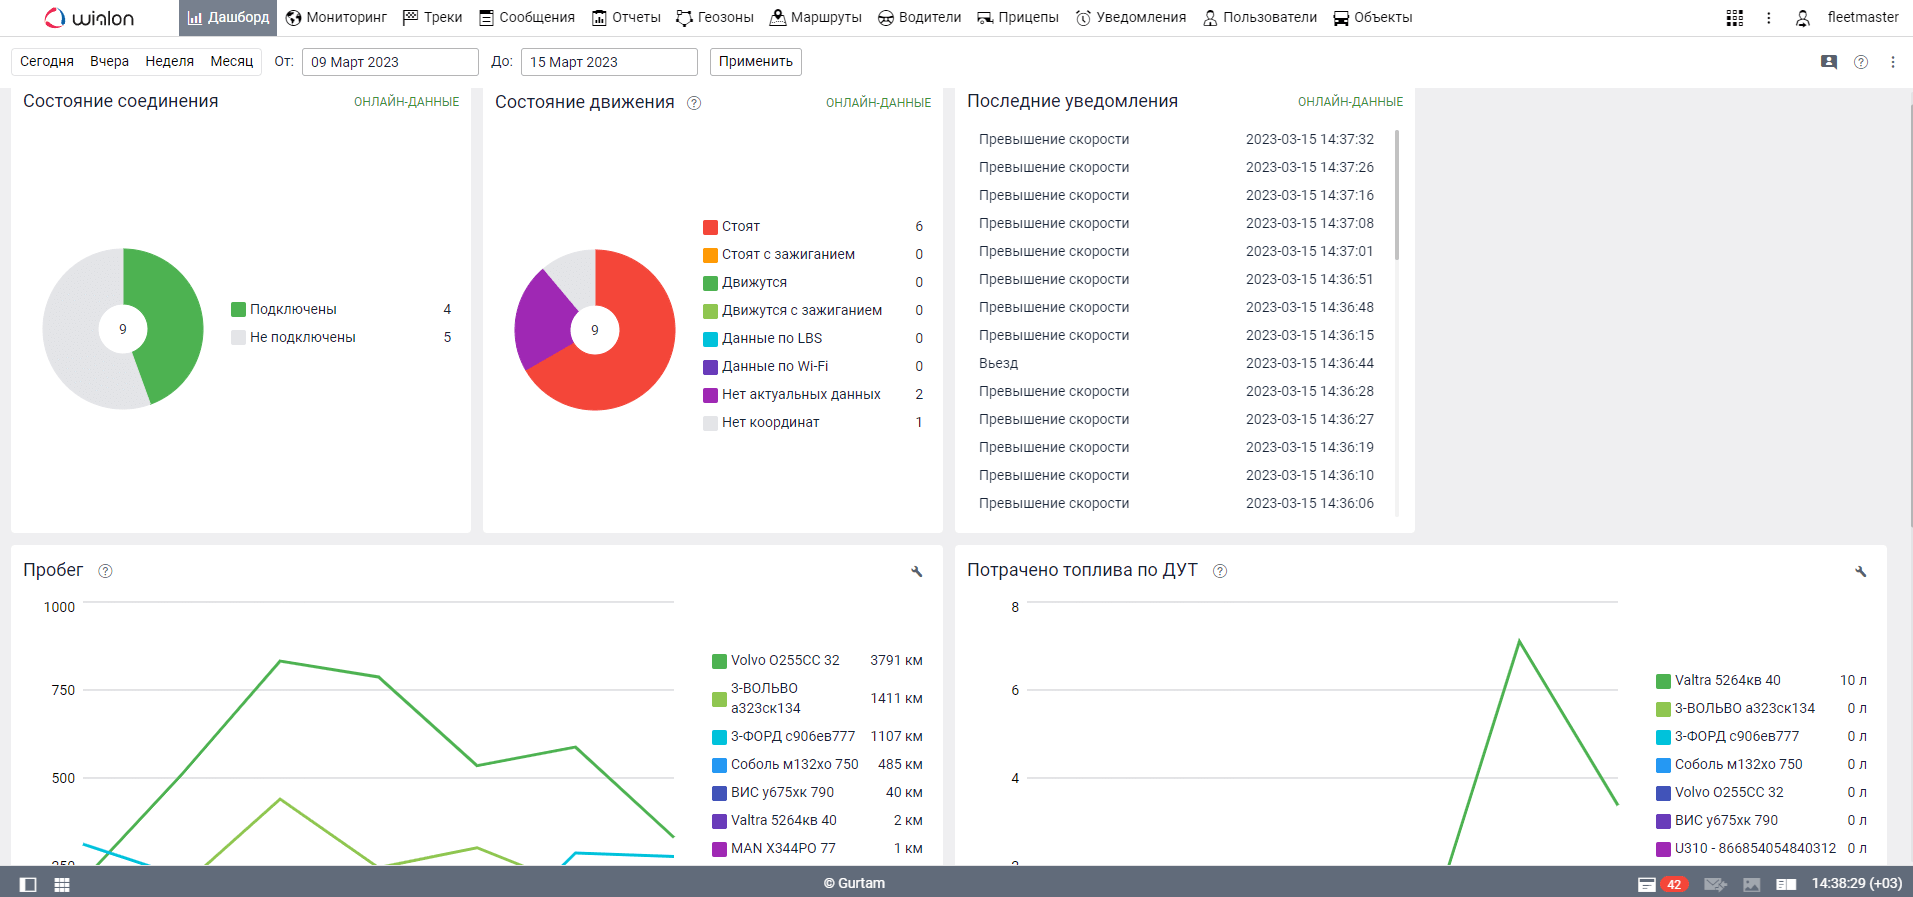Click the orange Стоят с зажиганием swatch
The width and height of the screenshot is (1913, 897).
pyautogui.click(x=710, y=255)
